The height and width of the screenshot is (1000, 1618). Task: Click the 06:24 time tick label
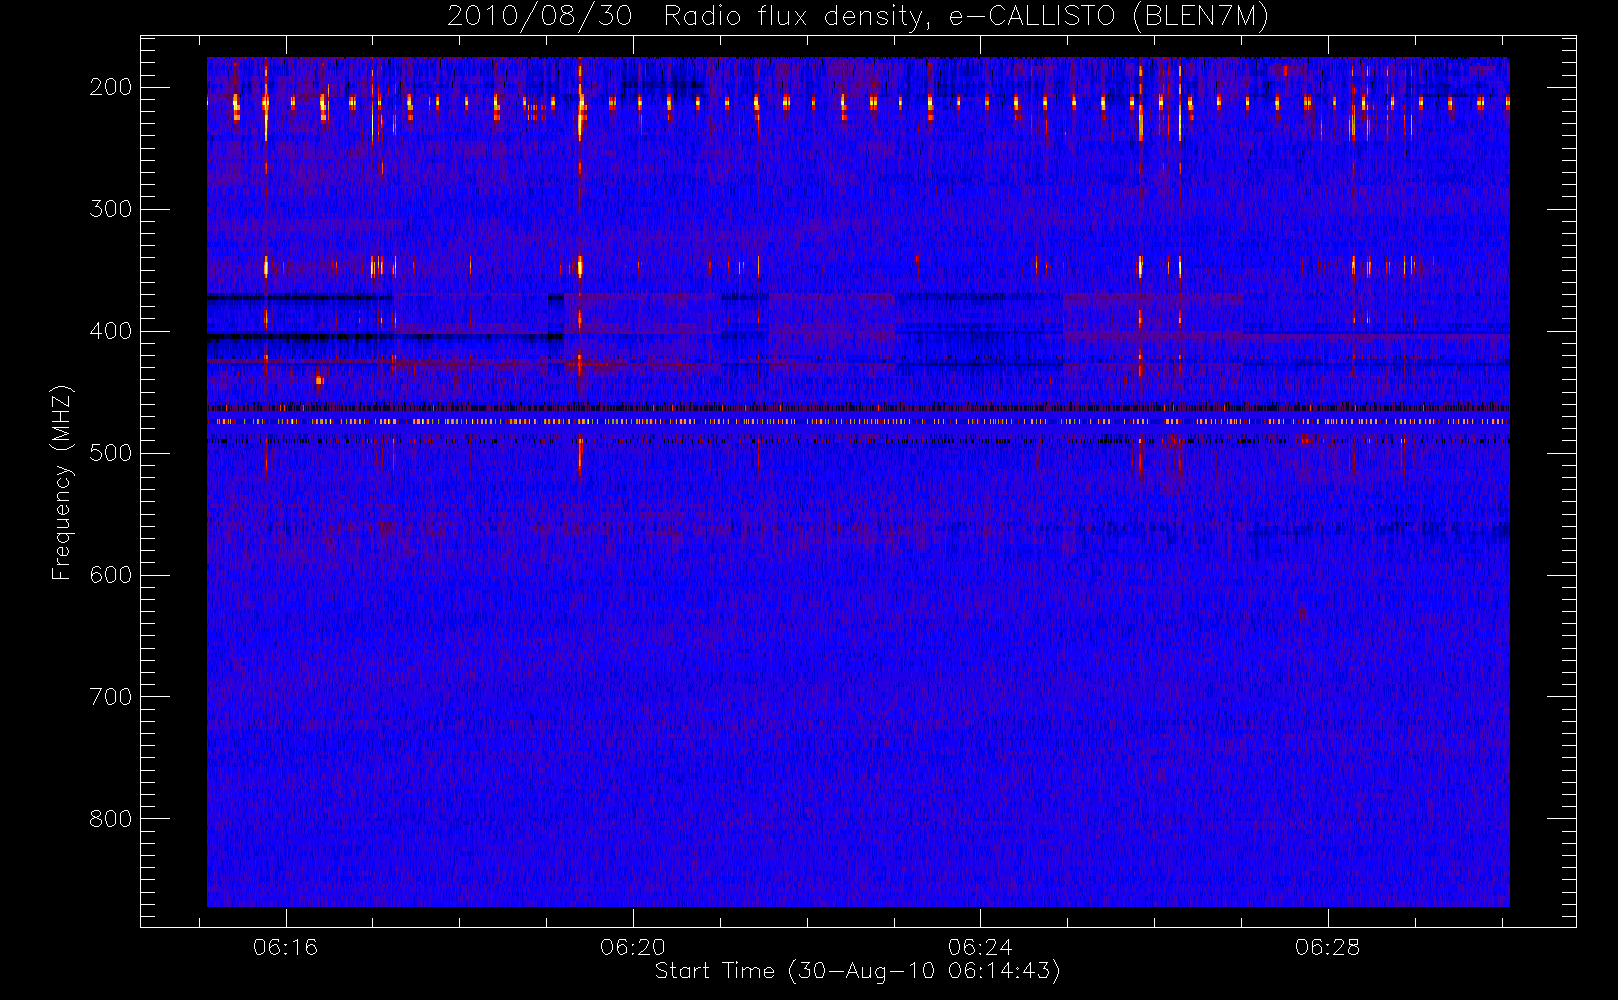[980, 947]
